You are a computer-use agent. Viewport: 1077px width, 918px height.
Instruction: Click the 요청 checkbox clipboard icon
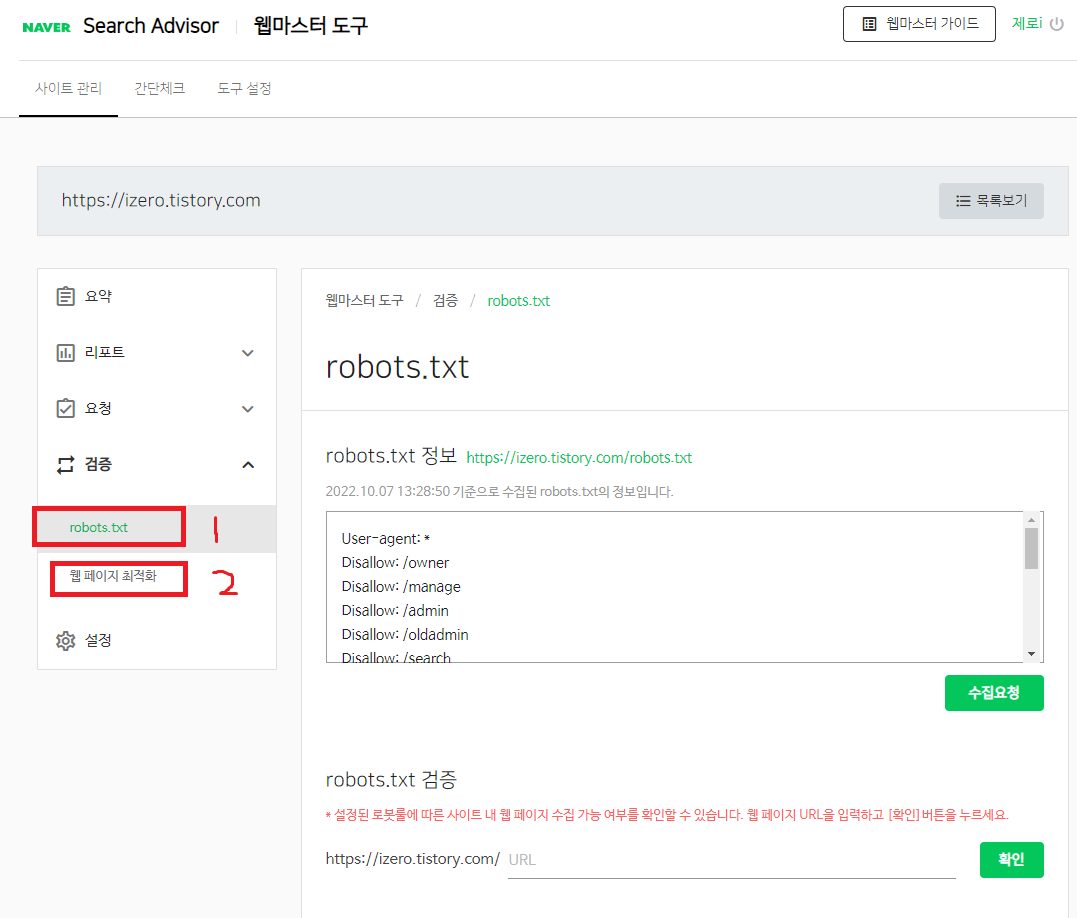click(65, 409)
